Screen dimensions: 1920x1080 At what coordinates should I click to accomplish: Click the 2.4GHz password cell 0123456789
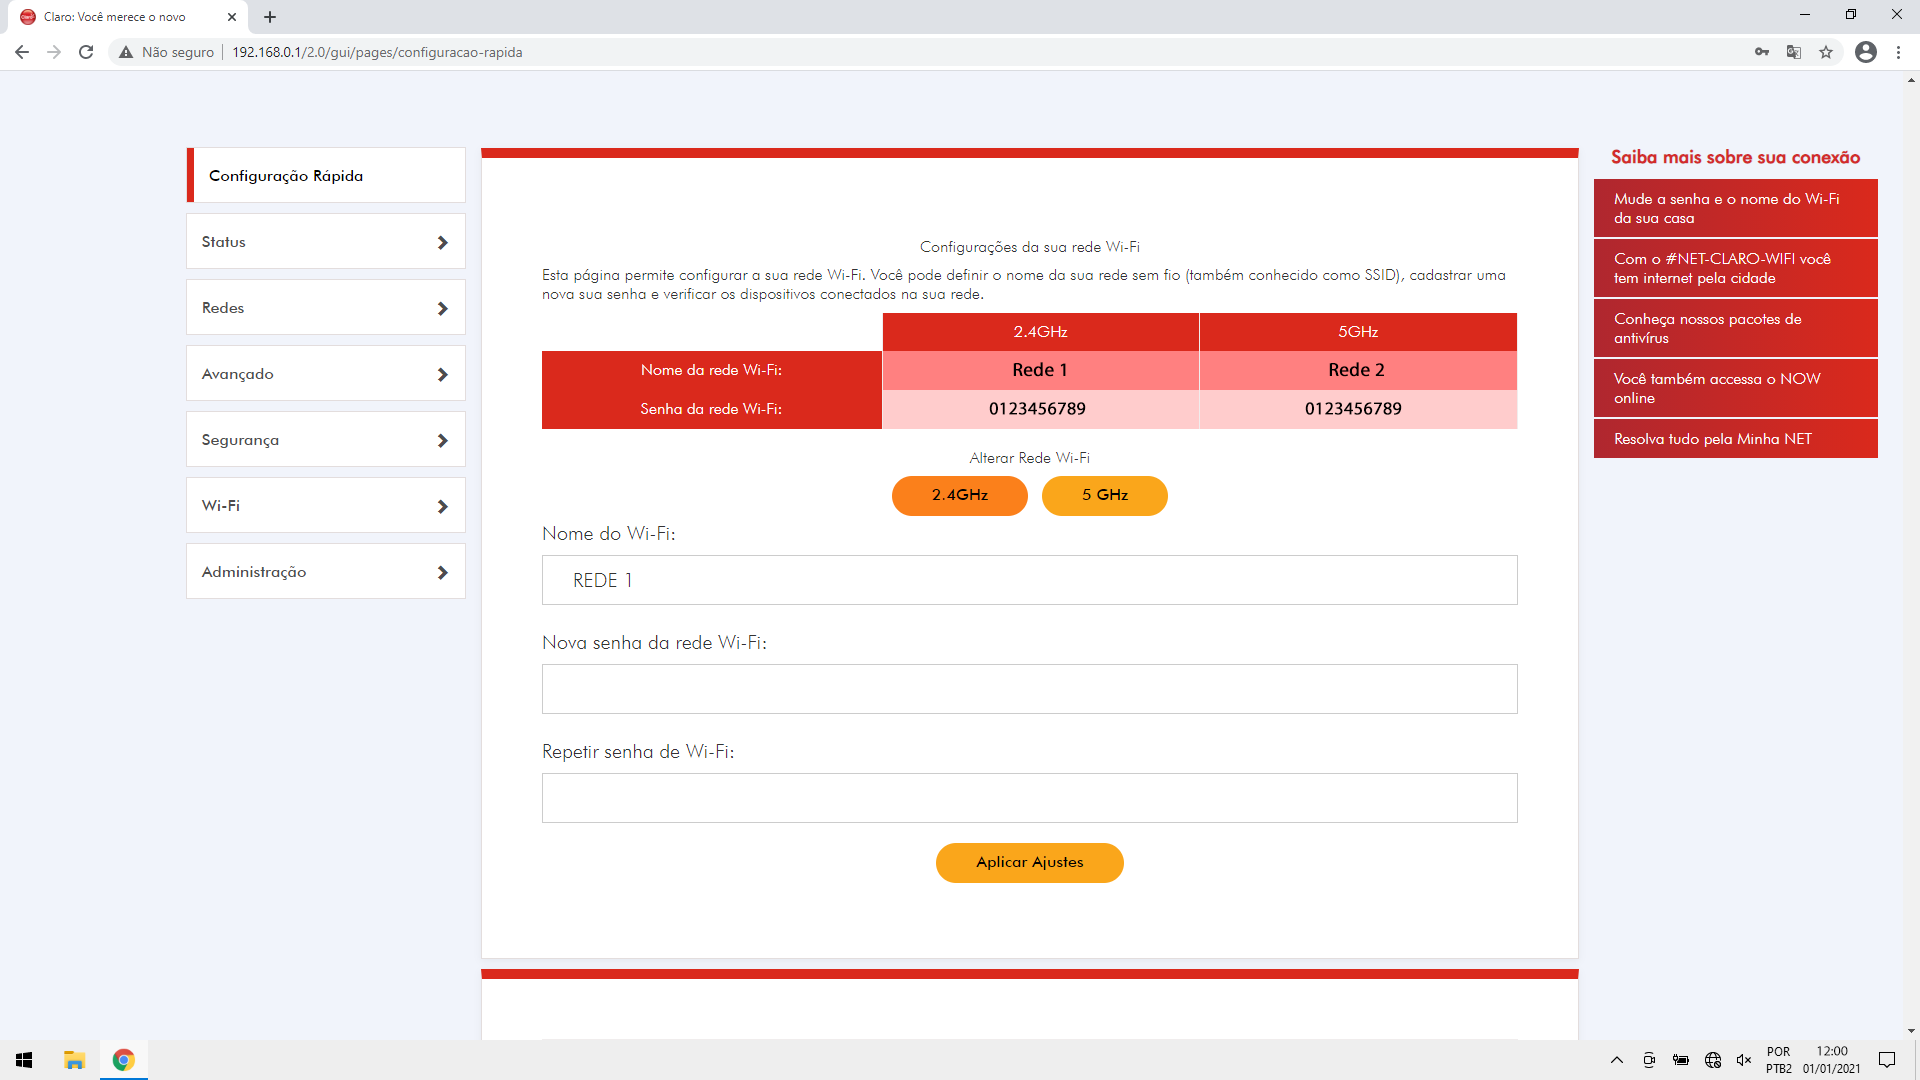point(1040,409)
